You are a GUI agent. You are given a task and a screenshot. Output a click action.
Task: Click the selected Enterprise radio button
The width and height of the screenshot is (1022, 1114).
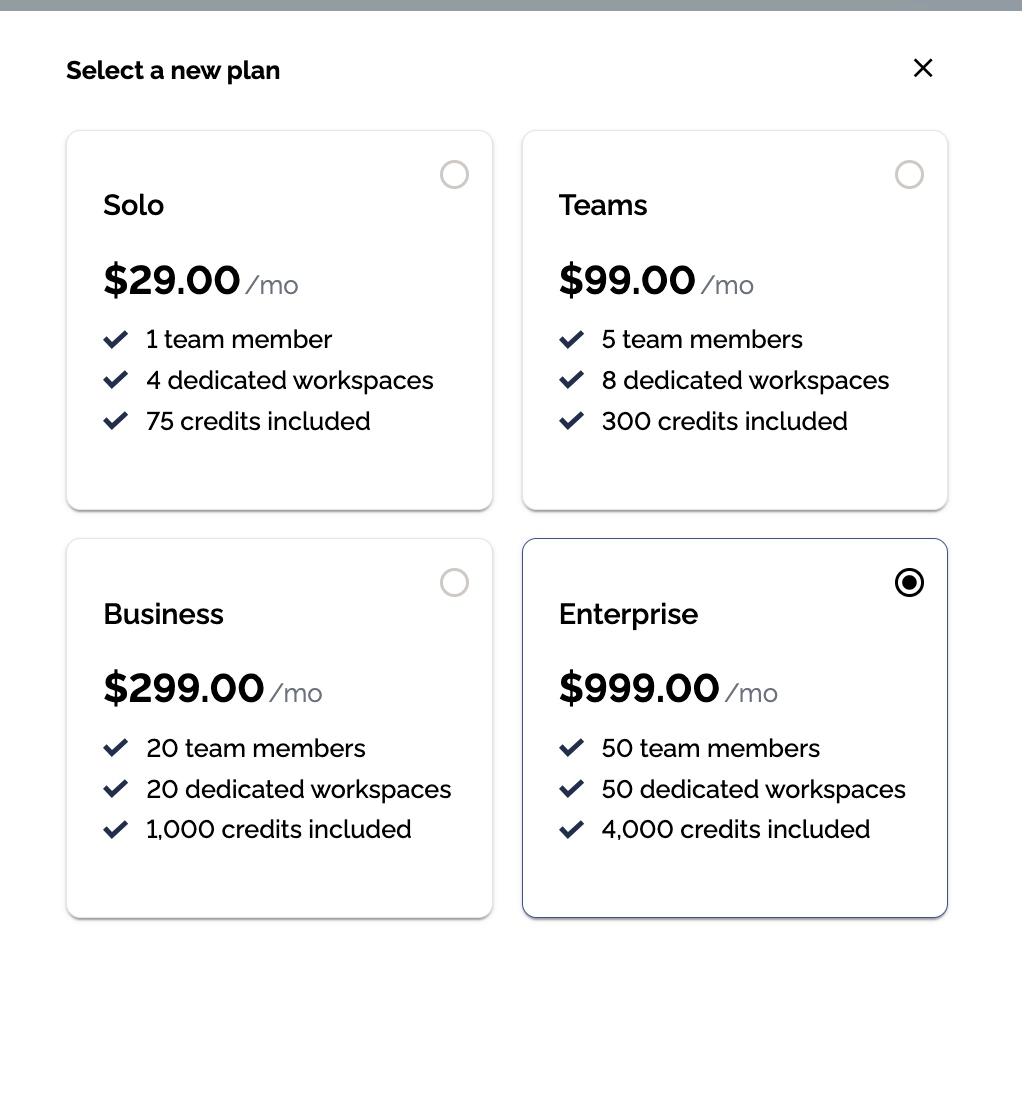coord(909,582)
